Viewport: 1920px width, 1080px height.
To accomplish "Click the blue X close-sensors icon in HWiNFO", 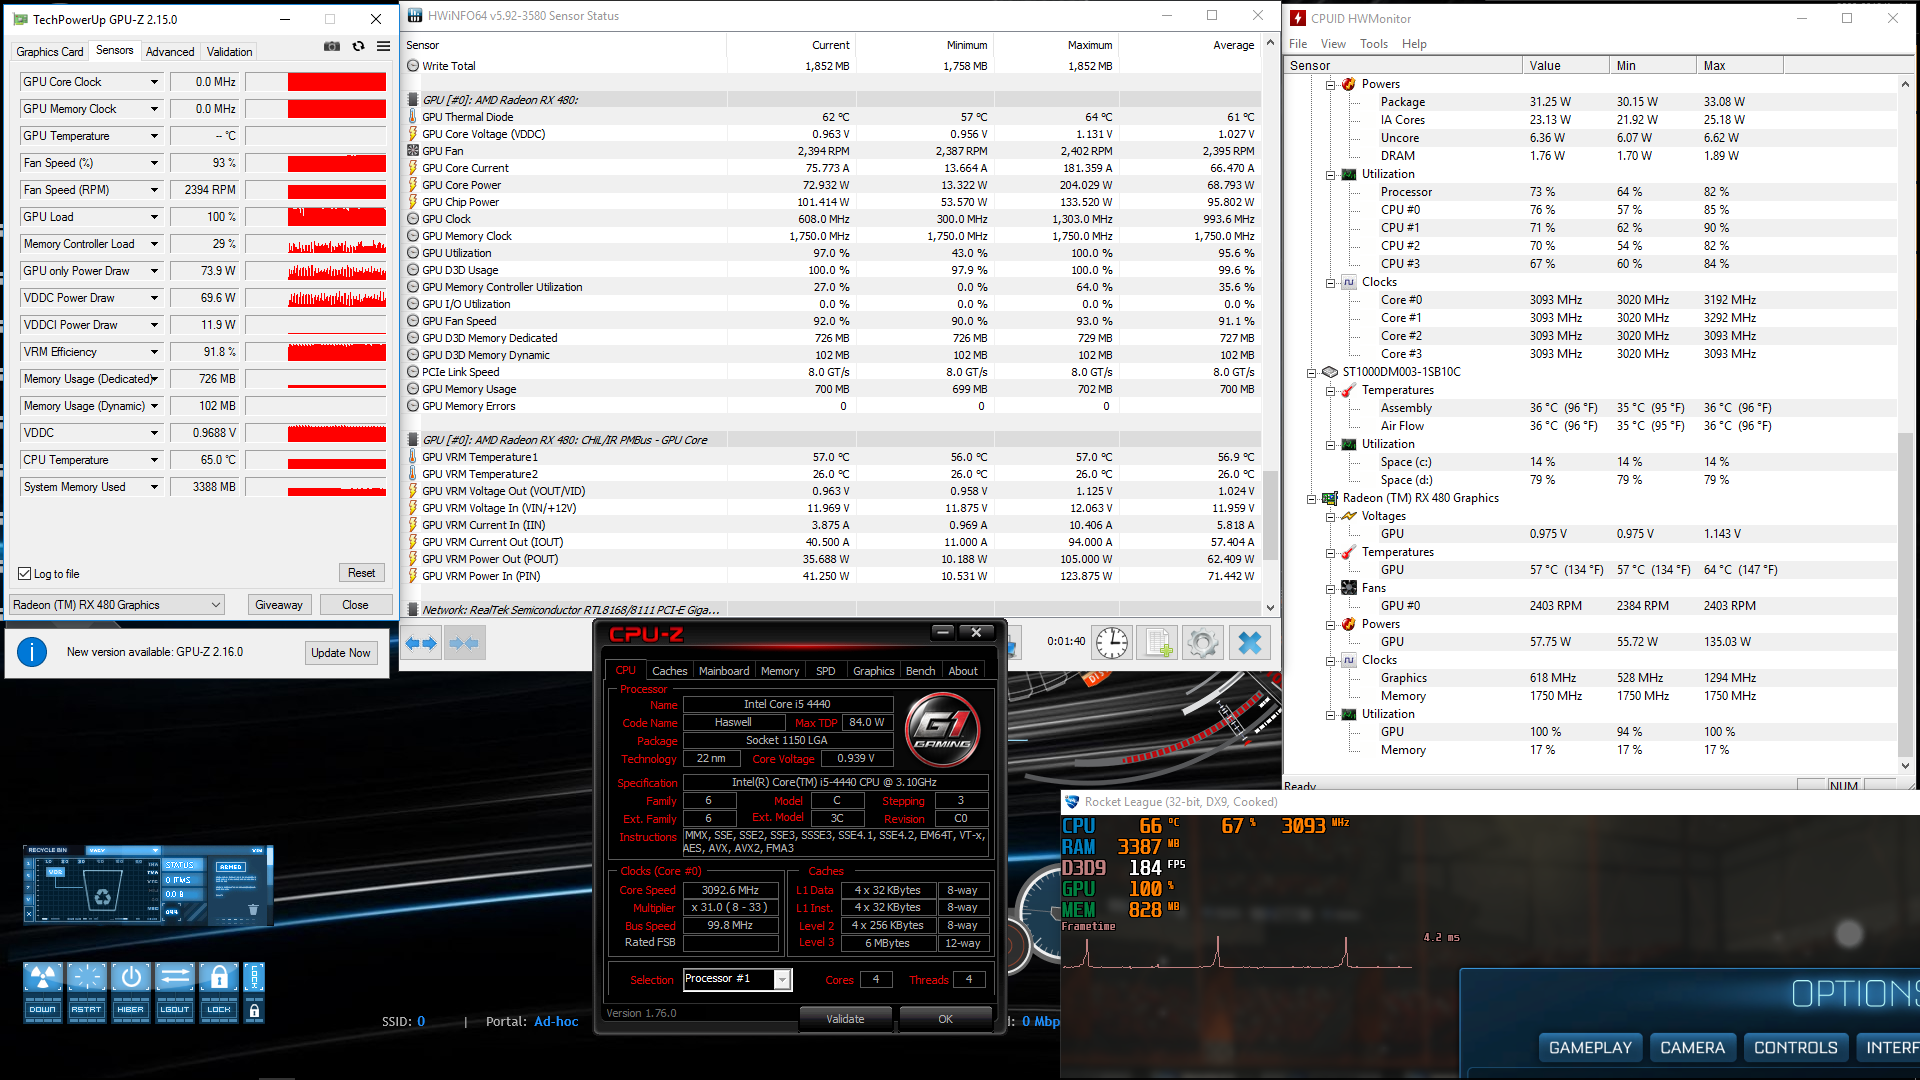I will 1249,642.
